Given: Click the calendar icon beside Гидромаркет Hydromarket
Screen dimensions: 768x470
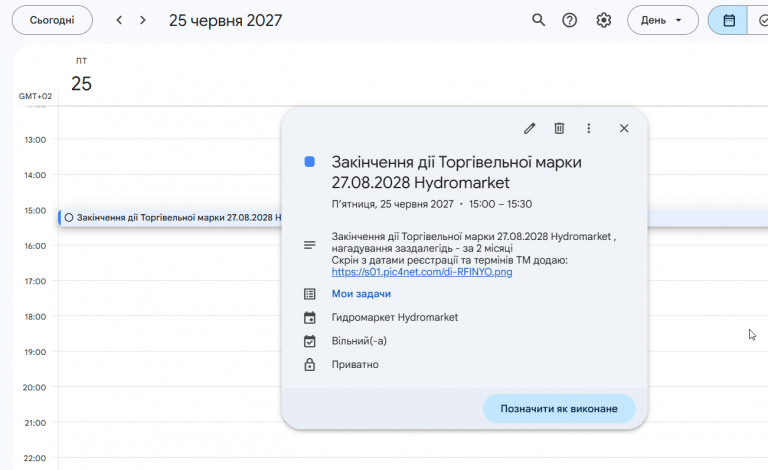Looking at the screenshot, I should pyautogui.click(x=310, y=317).
